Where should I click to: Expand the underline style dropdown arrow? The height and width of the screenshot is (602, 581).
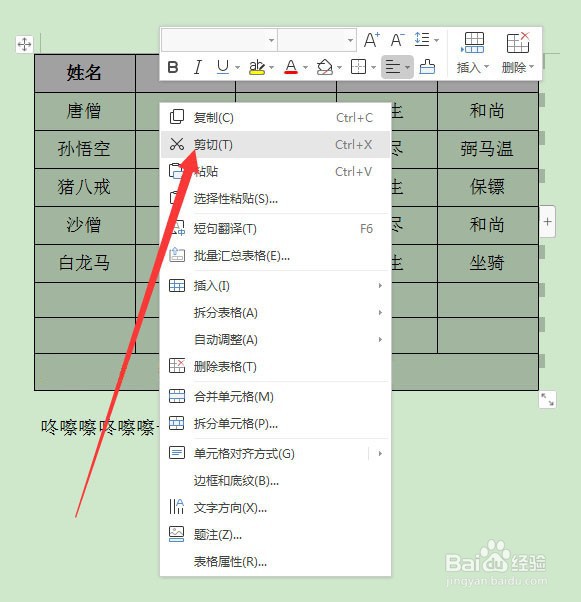237,68
